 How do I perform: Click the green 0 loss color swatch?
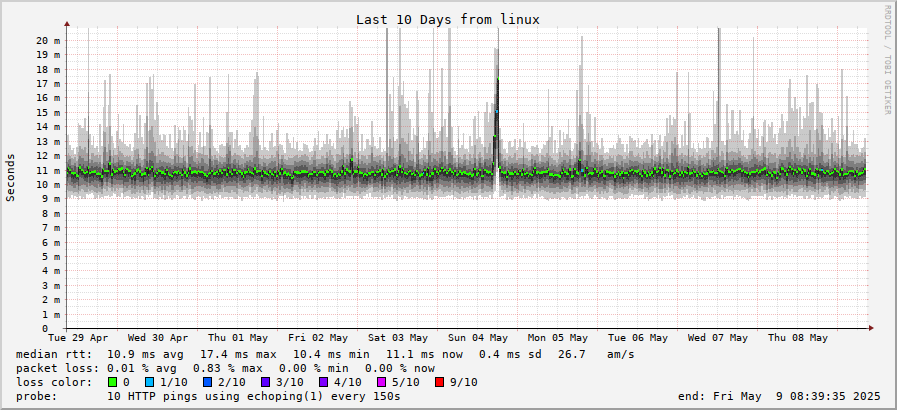[112, 382]
